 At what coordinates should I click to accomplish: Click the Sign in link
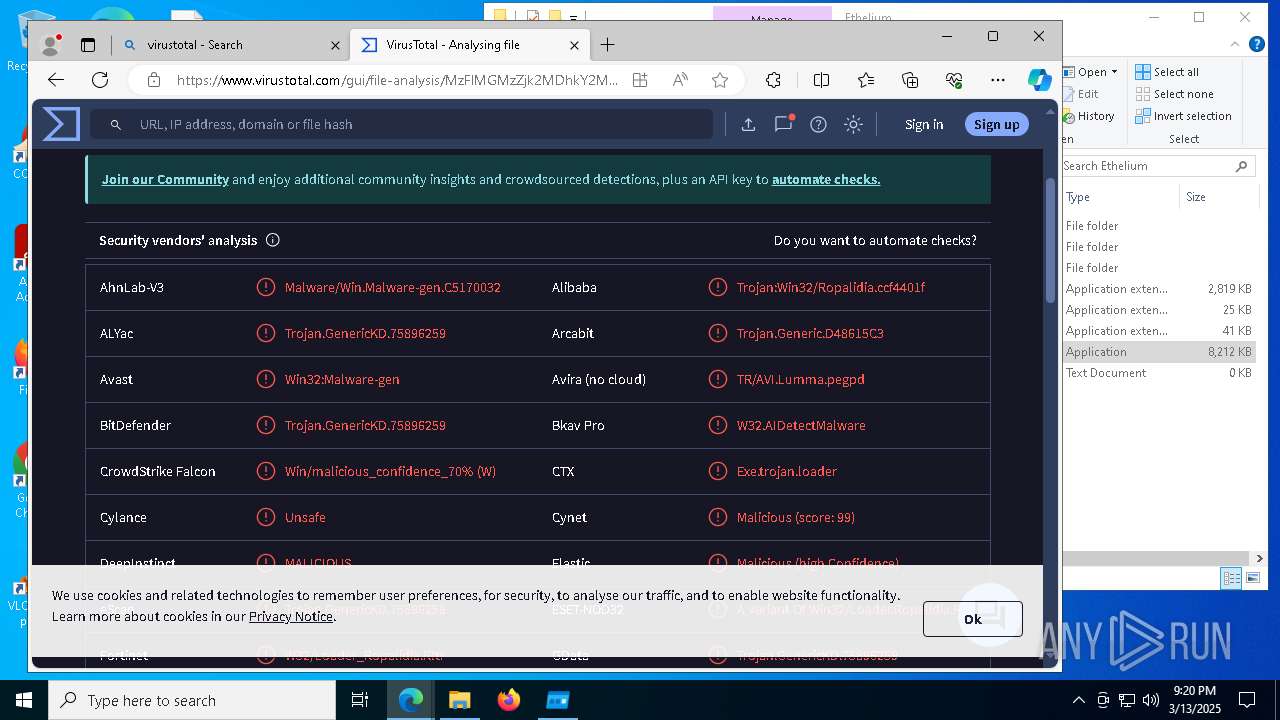point(924,124)
